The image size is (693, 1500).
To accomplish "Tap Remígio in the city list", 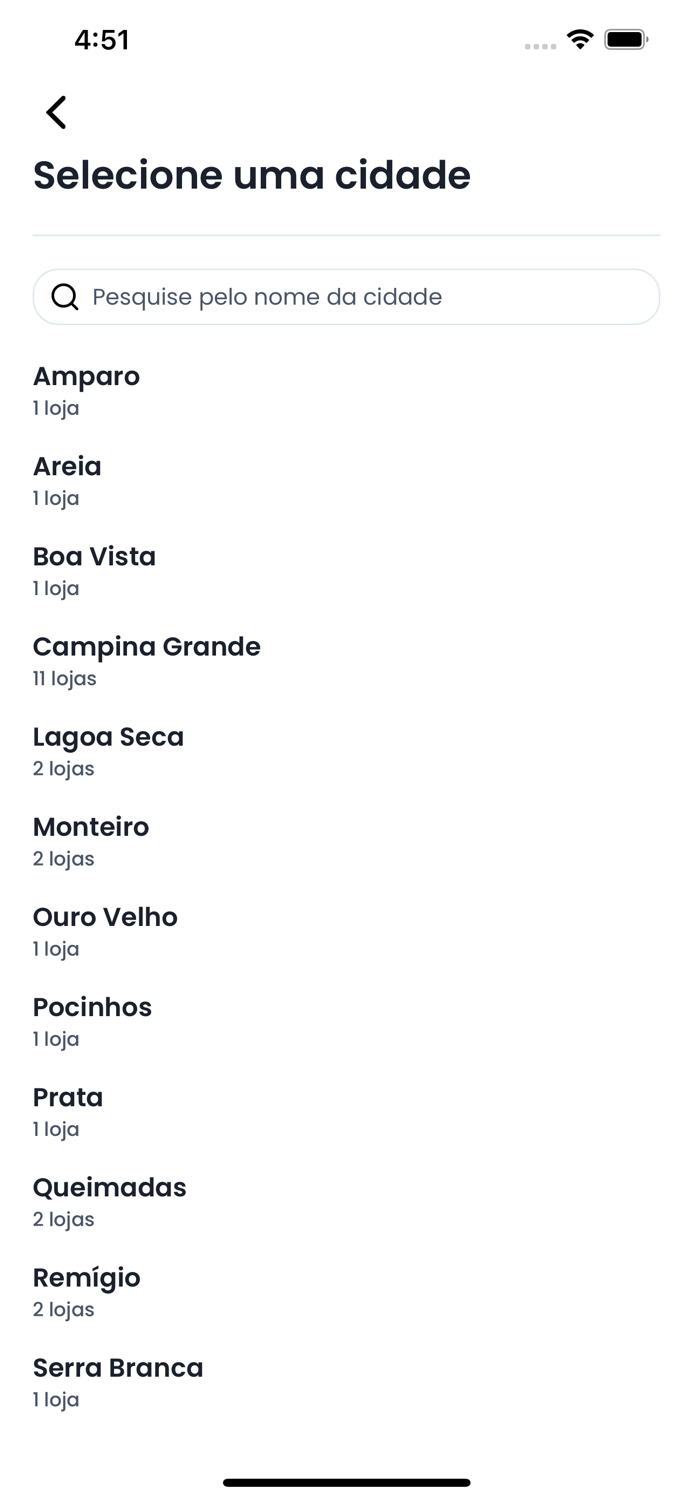I will tap(87, 1278).
